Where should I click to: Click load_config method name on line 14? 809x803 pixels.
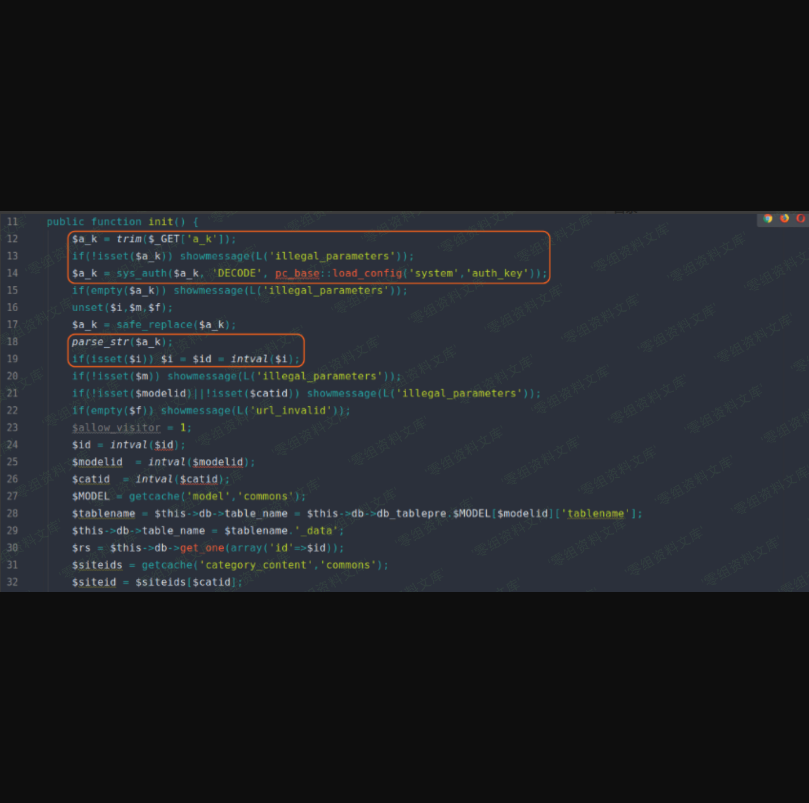(365, 273)
